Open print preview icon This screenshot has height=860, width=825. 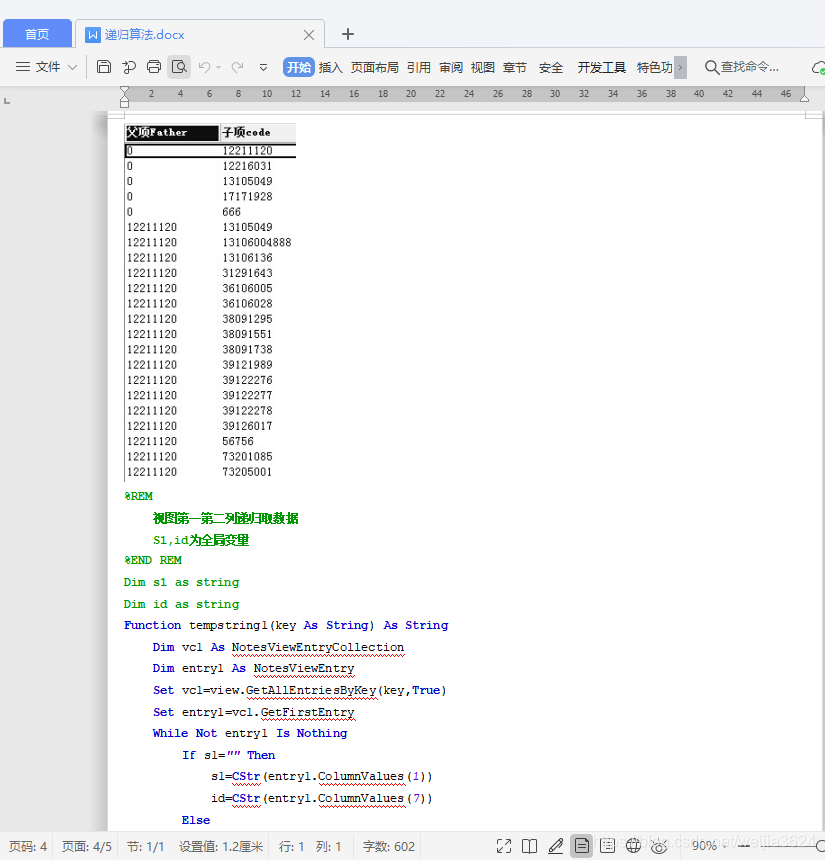click(x=179, y=67)
